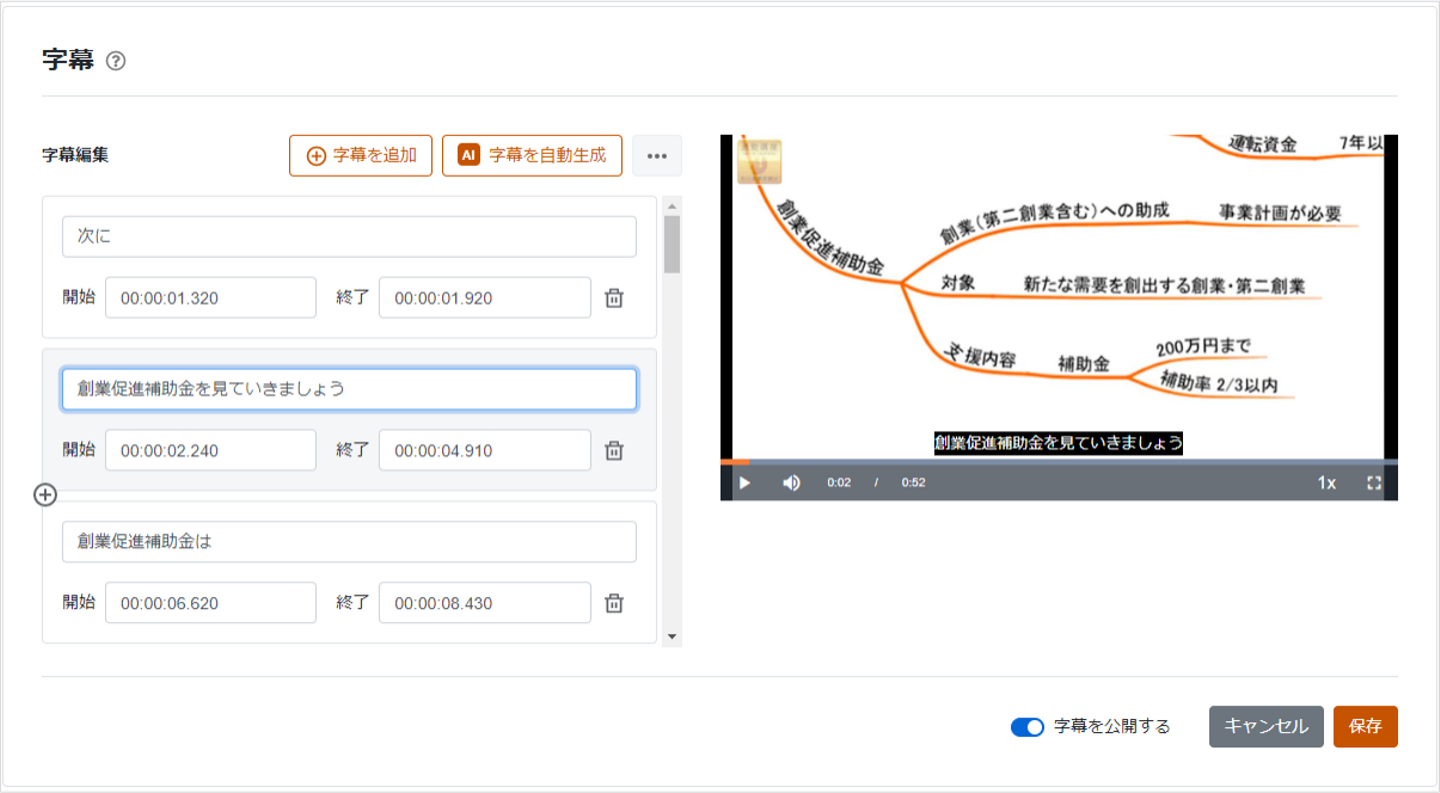Click the help icon beside 字幕 heading
1440x793 pixels.
pos(116,61)
